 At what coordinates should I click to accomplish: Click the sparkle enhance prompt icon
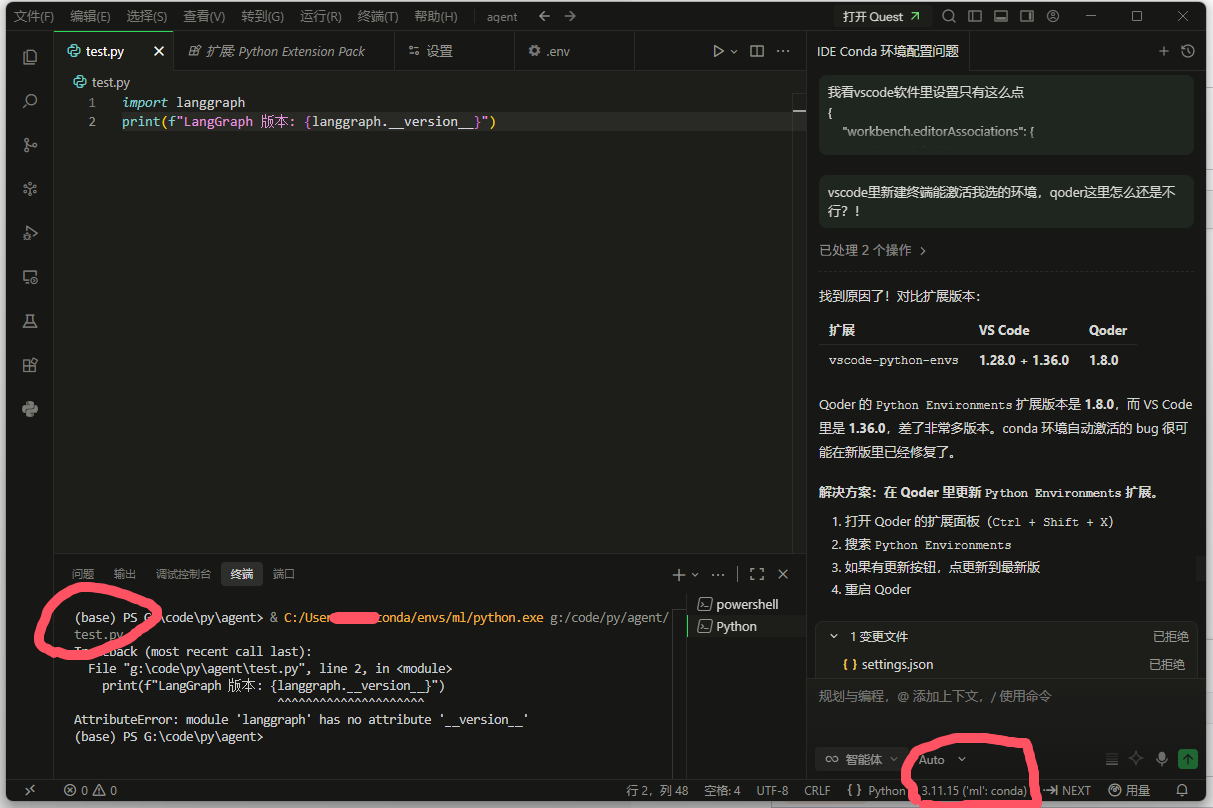tap(1136, 759)
